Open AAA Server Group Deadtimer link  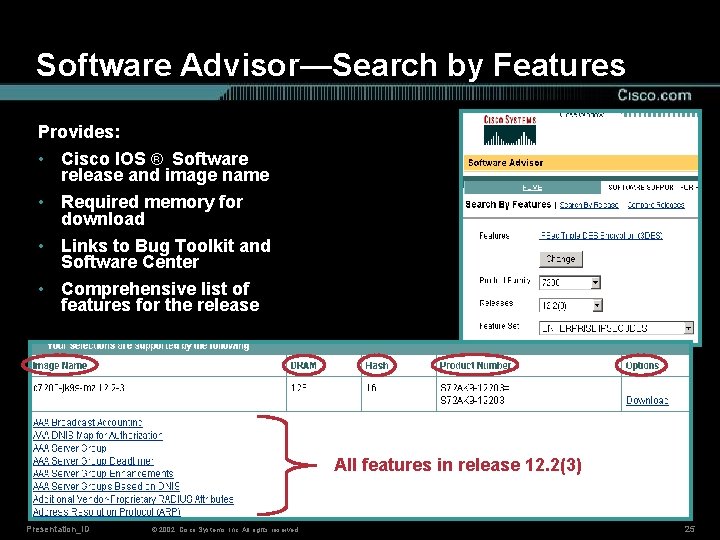[93, 461]
